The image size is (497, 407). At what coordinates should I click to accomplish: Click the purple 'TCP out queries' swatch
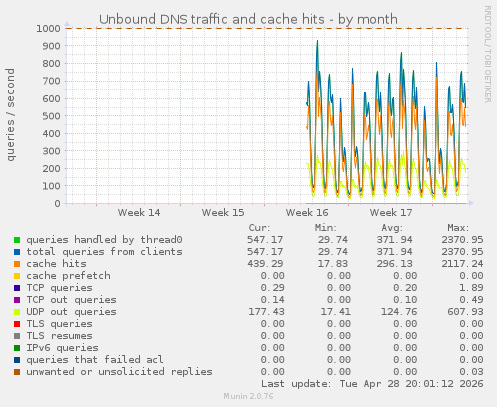[x=17, y=300]
